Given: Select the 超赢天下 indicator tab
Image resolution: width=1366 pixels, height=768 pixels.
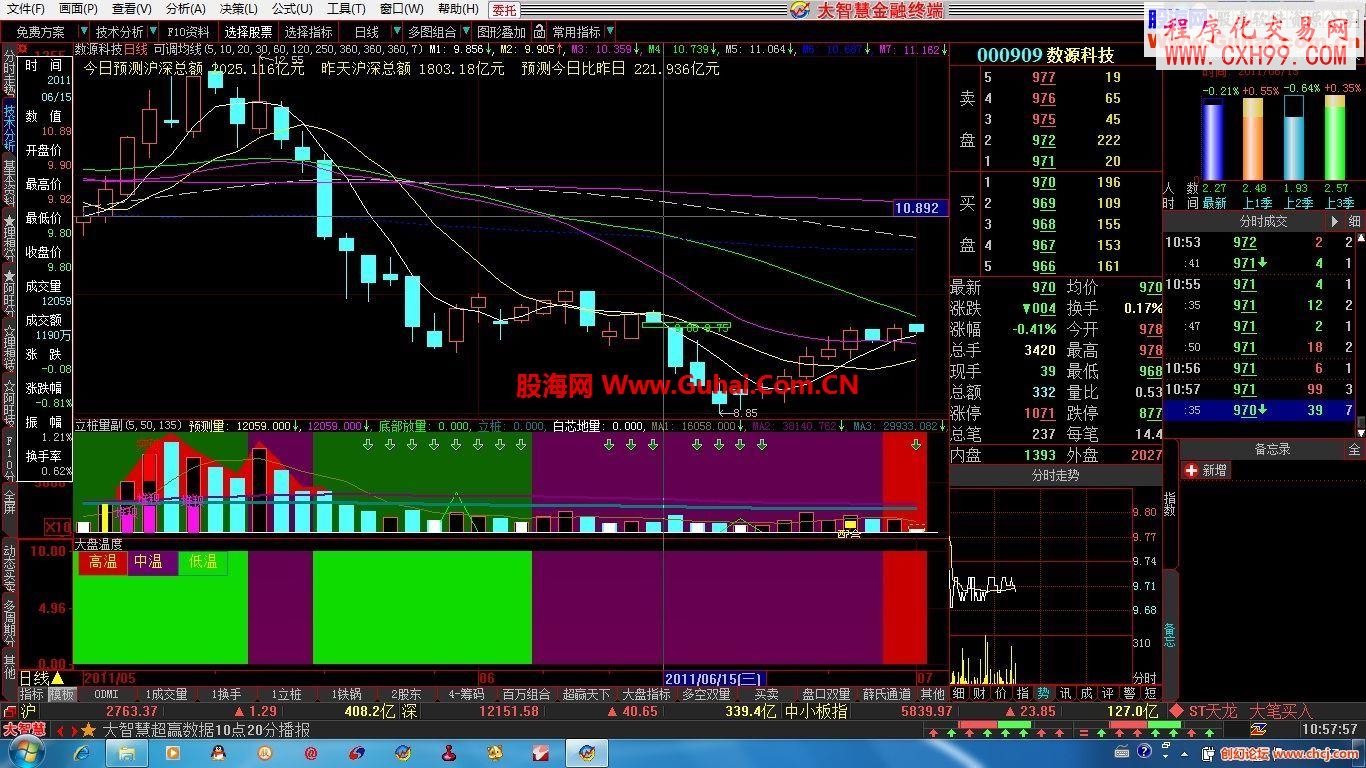Looking at the screenshot, I should (x=586, y=694).
